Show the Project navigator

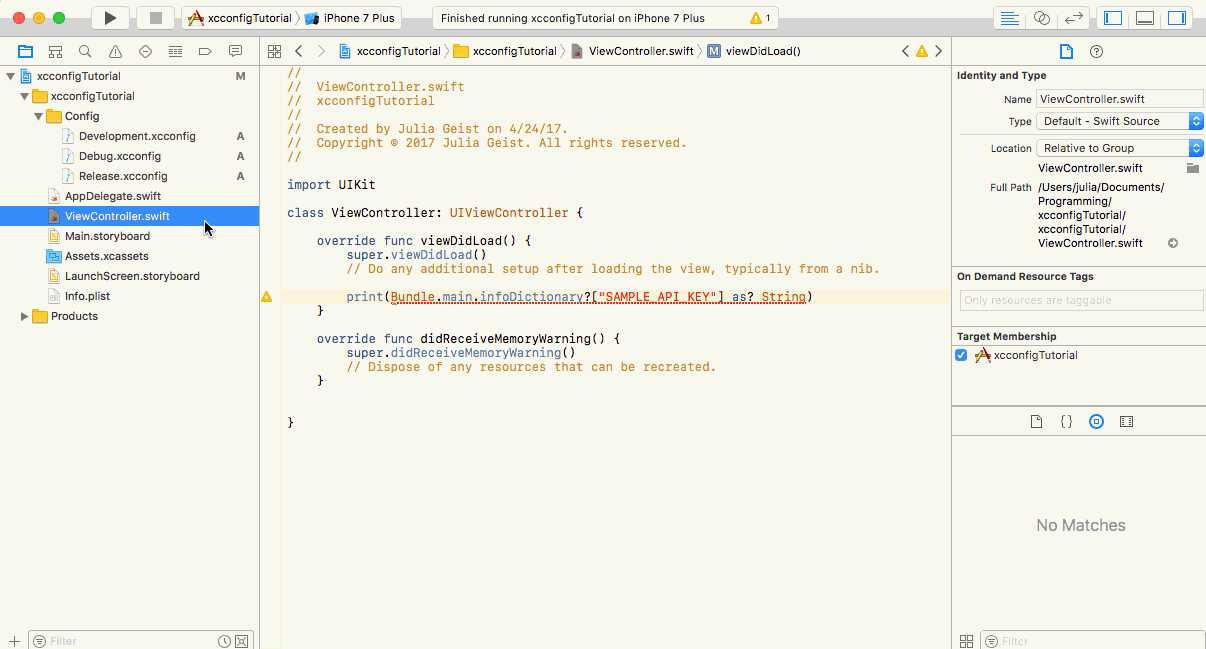pyautogui.click(x=25, y=51)
